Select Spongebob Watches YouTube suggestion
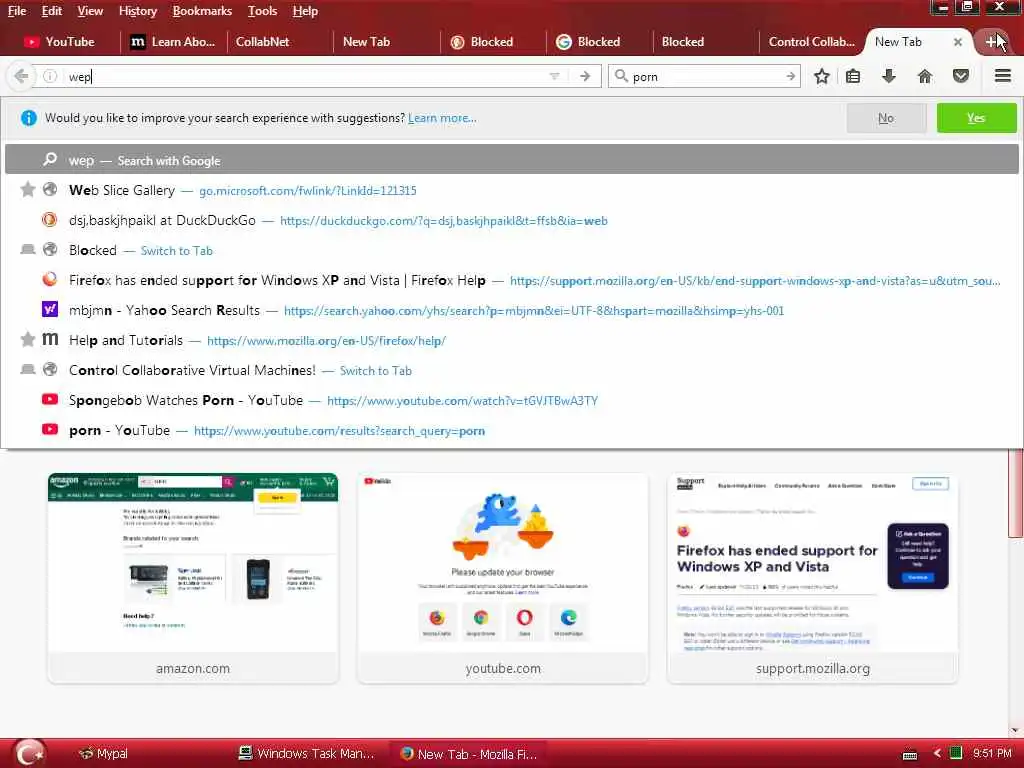 click(511, 400)
